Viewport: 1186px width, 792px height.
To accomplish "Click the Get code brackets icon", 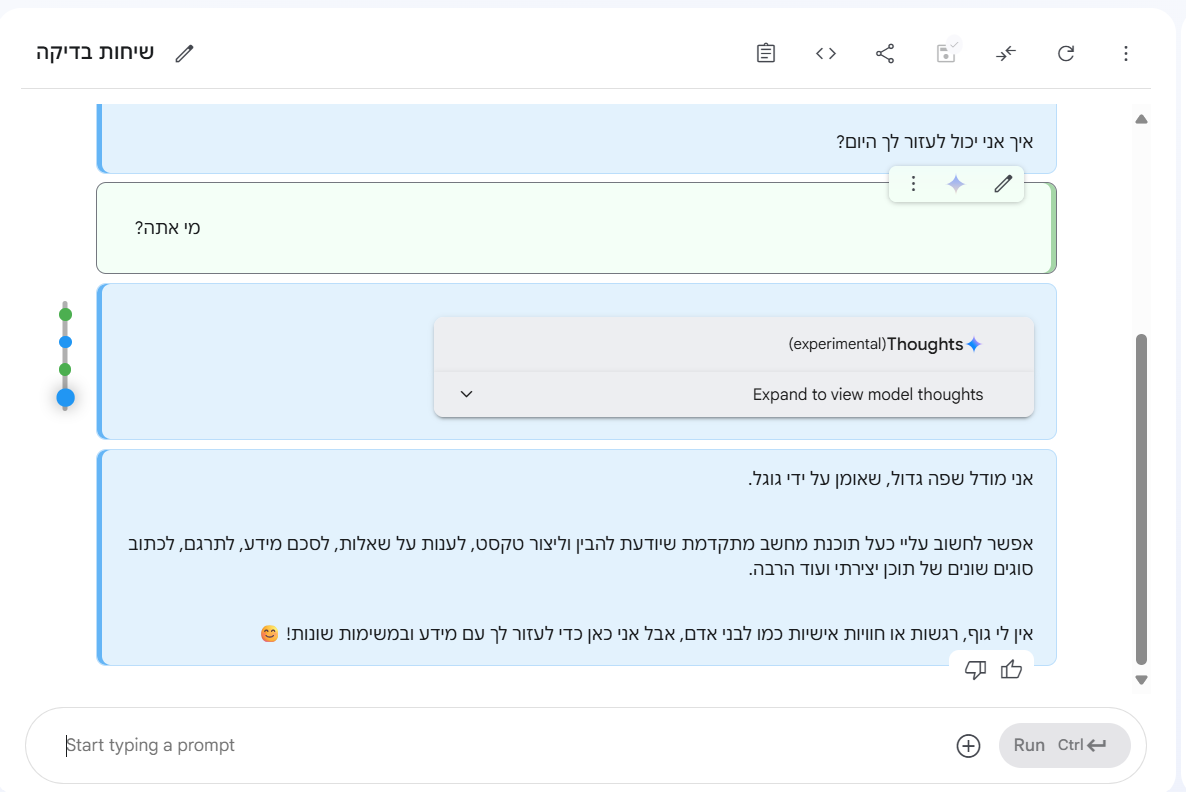I will (x=825, y=53).
